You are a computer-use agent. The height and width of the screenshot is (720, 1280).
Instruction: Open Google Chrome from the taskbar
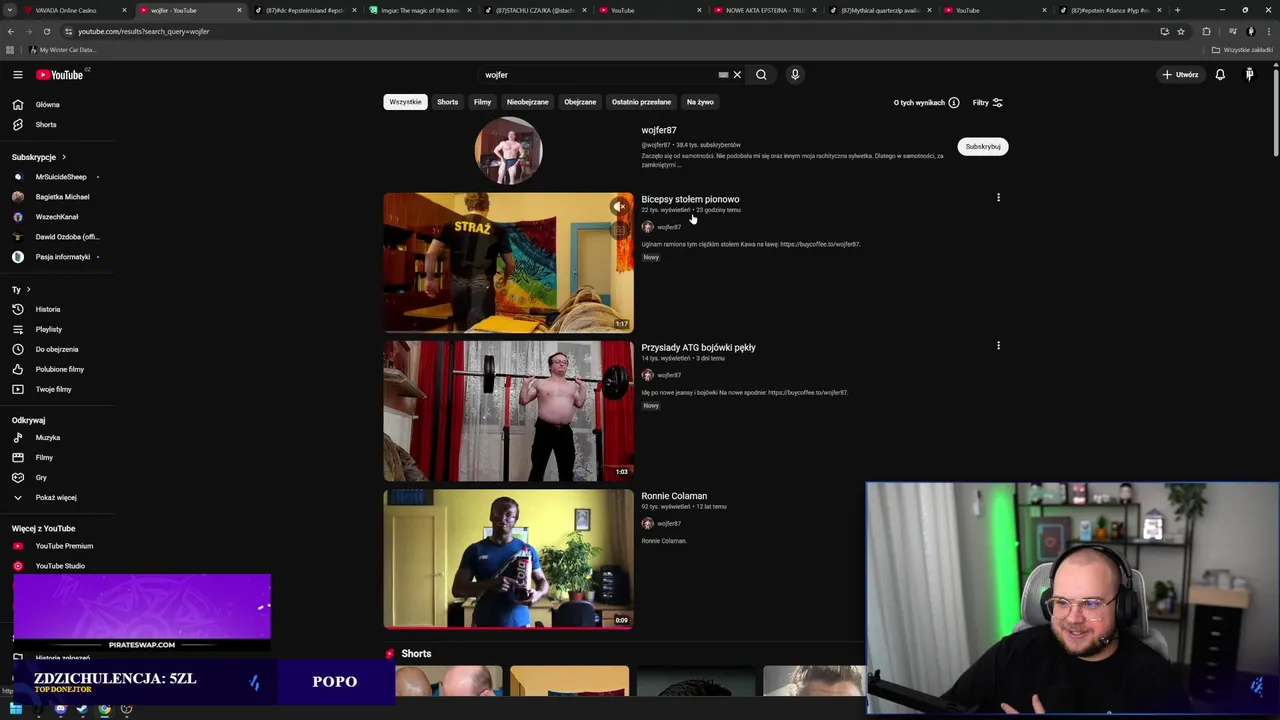104,709
